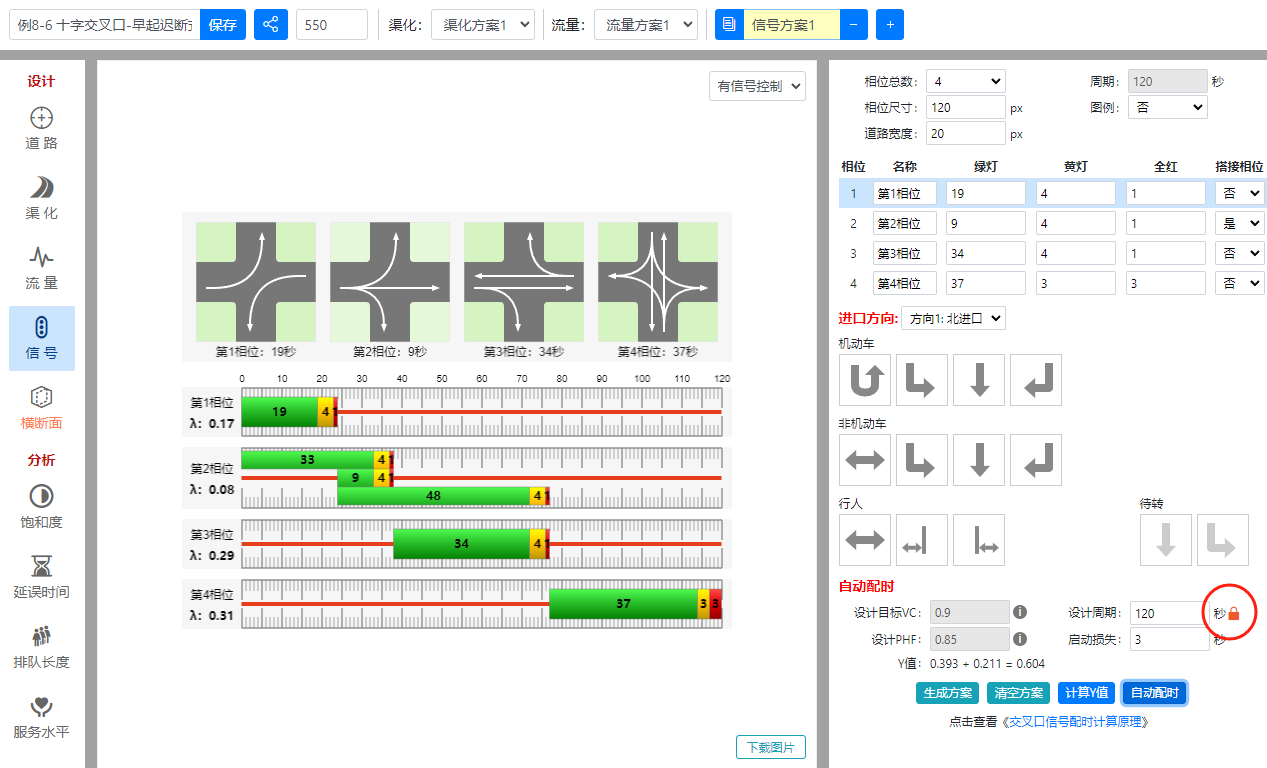Open the 交叉口信号配时计算原理 link
1267x768 pixels.
pyautogui.click(x=1074, y=721)
